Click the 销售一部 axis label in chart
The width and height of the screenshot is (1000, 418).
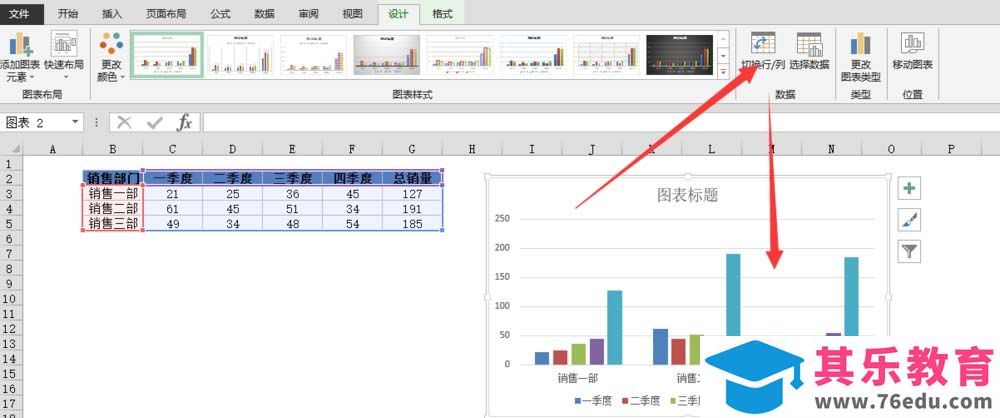(x=578, y=378)
